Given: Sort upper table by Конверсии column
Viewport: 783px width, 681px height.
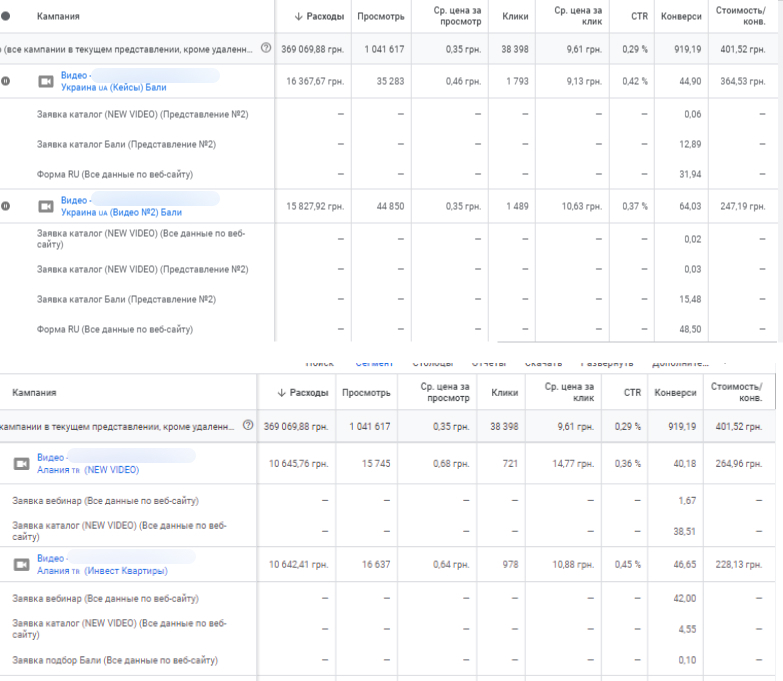Looking at the screenshot, I should [681, 16].
